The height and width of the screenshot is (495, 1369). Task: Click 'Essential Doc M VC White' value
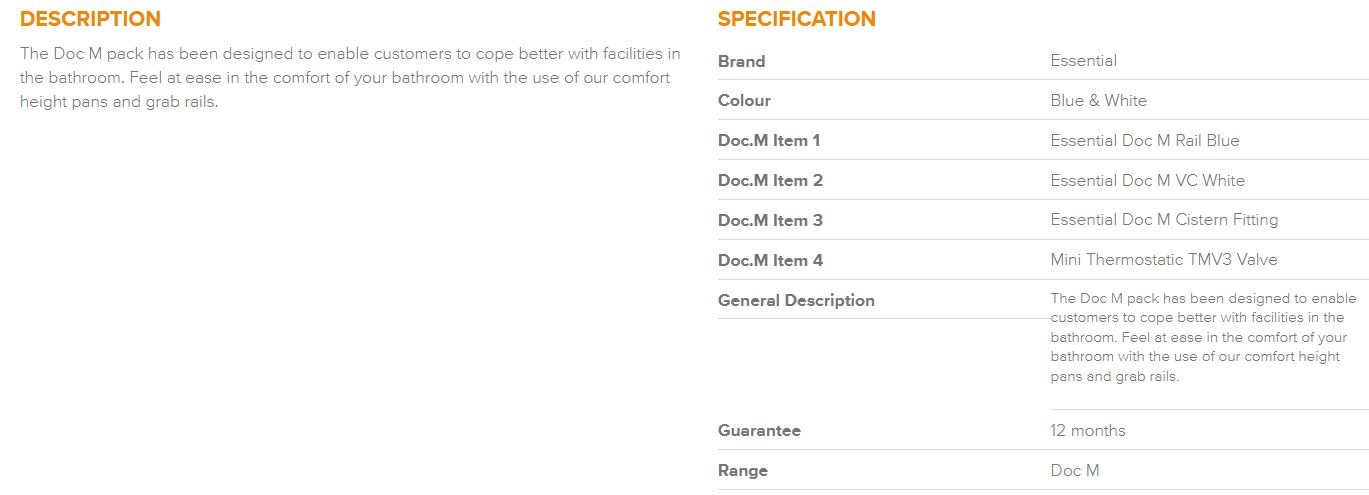1147,181
